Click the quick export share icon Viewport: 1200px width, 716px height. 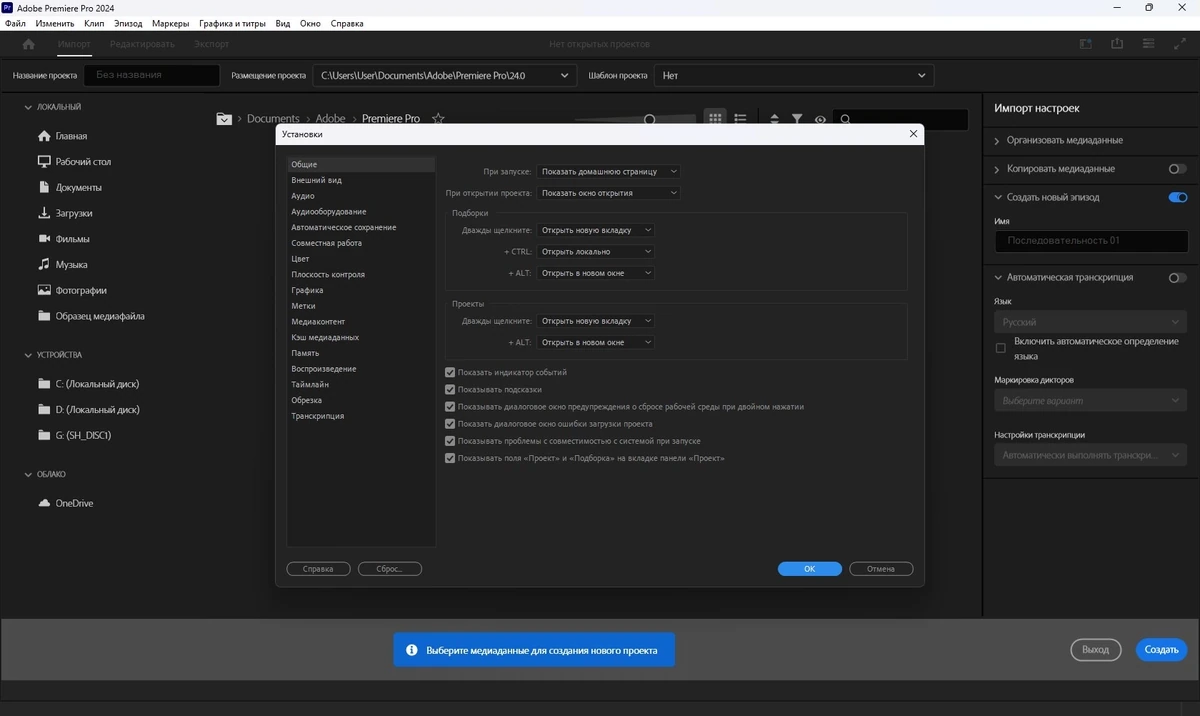1117,44
